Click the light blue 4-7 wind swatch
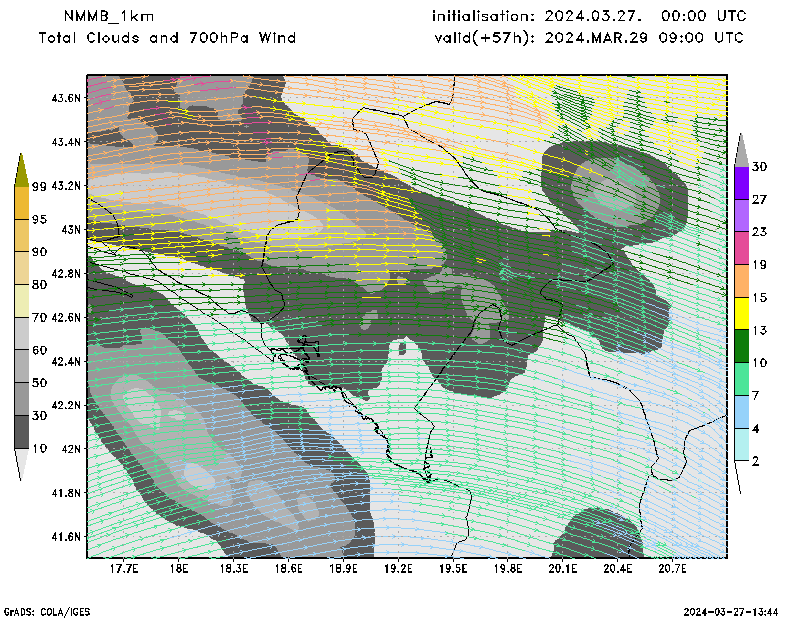Screen dimensions: 800x618 pyautogui.click(x=741, y=412)
